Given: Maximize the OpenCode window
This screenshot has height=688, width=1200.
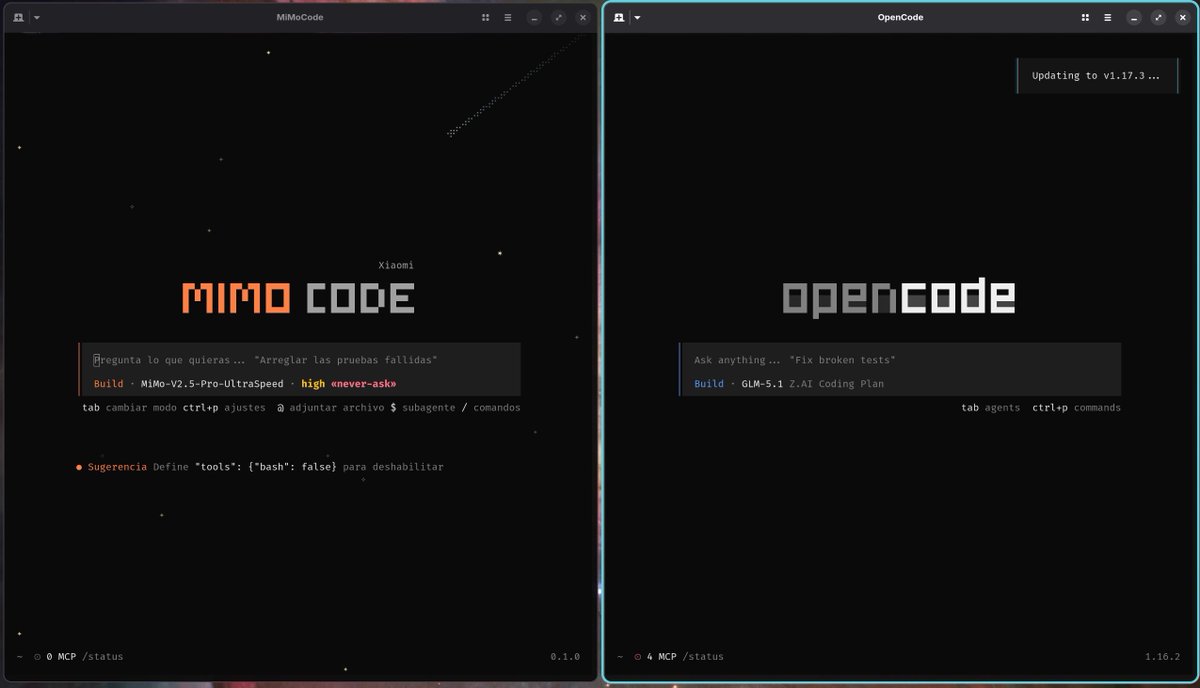Looking at the screenshot, I should (1158, 17).
